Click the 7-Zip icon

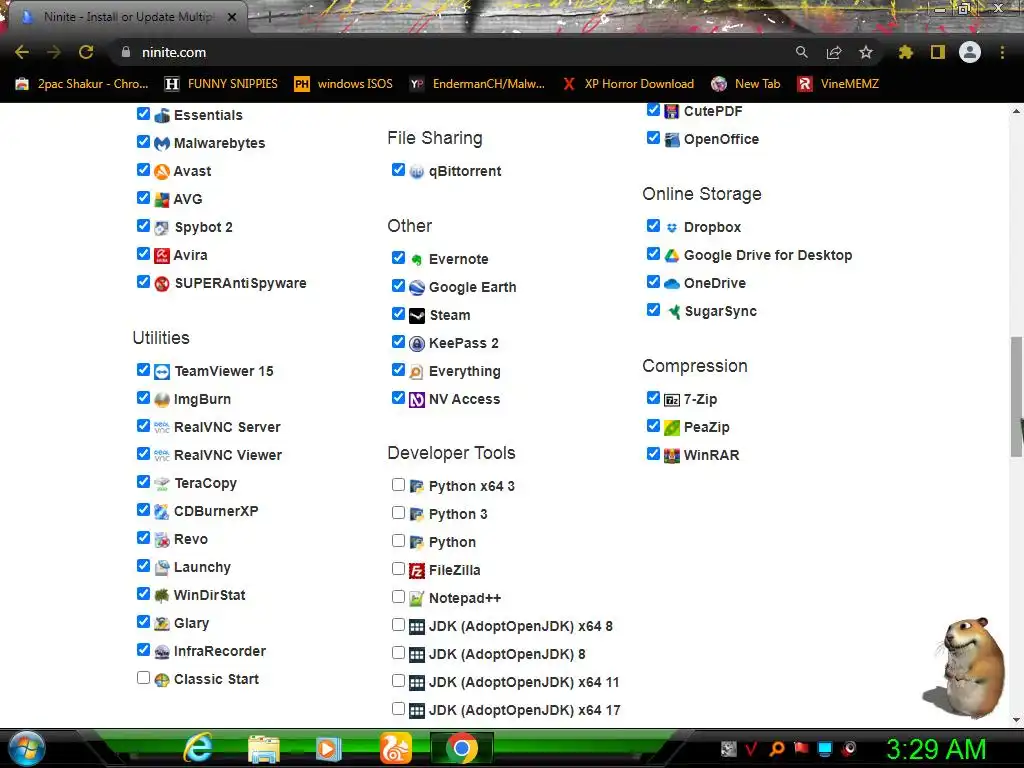coord(671,400)
